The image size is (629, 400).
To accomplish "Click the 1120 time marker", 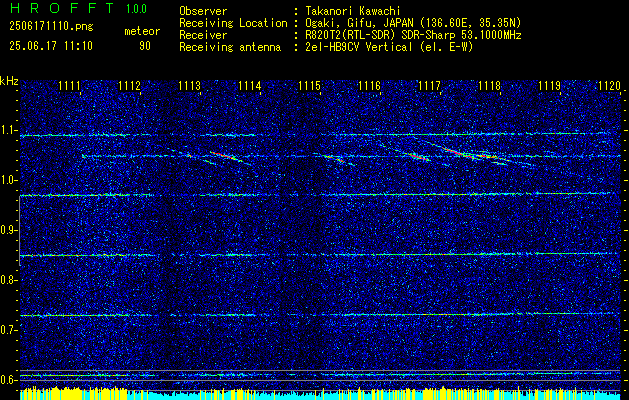I will tap(609, 86).
